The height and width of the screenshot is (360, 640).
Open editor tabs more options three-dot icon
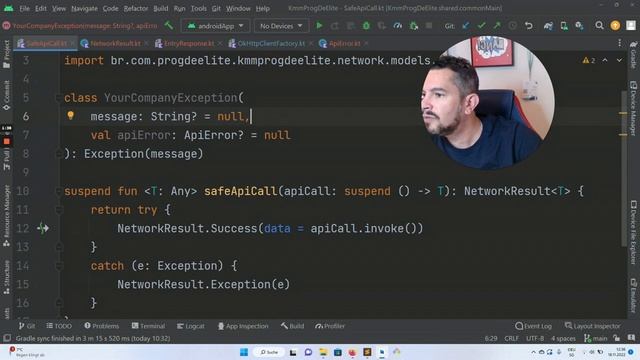(619, 43)
